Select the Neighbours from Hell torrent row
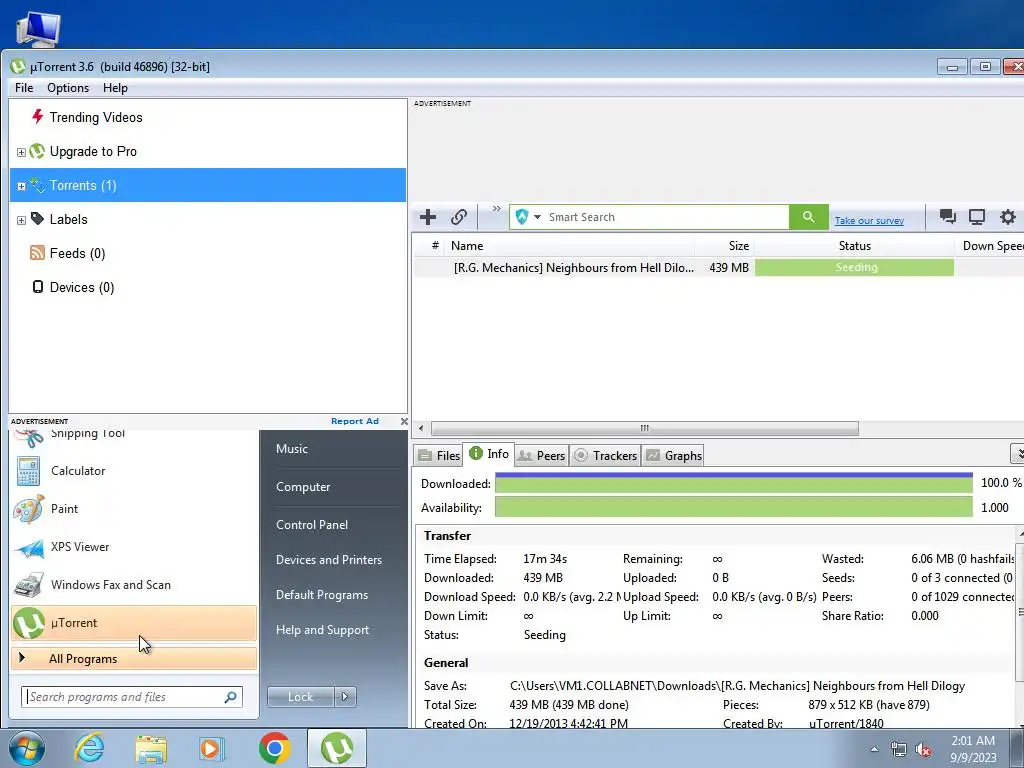This screenshot has width=1024, height=768. 718,267
